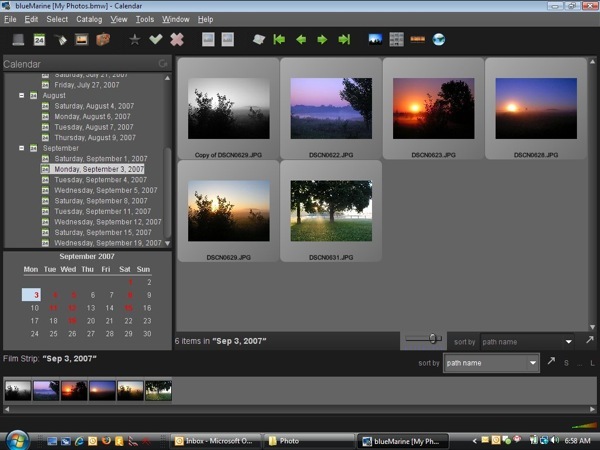Toggle the grid view icon in toolbar
The width and height of the screenshot is (600, 450).
click(396, 40)
